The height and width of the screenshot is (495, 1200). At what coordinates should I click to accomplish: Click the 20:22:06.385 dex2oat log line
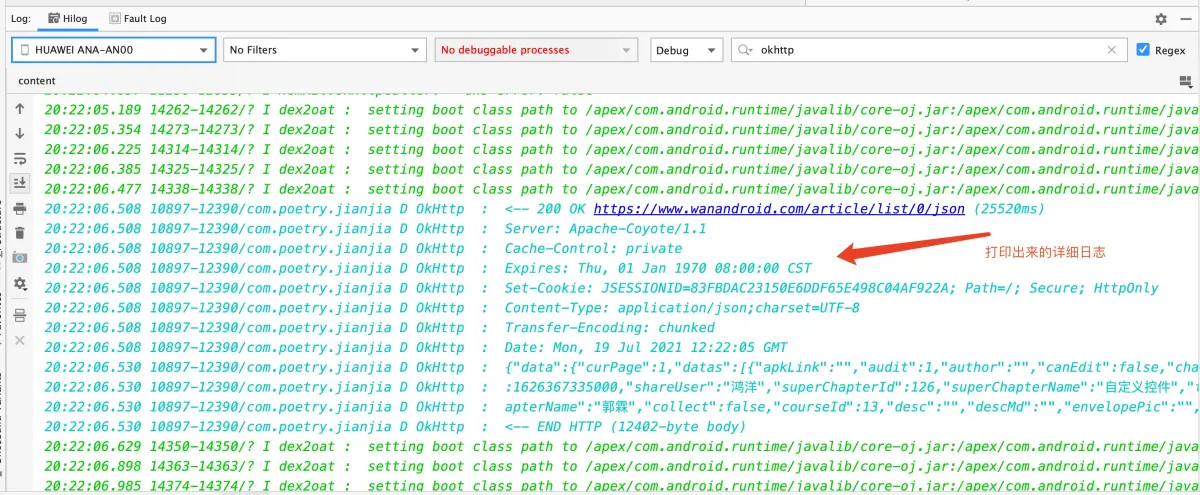[x=620, y=169]
